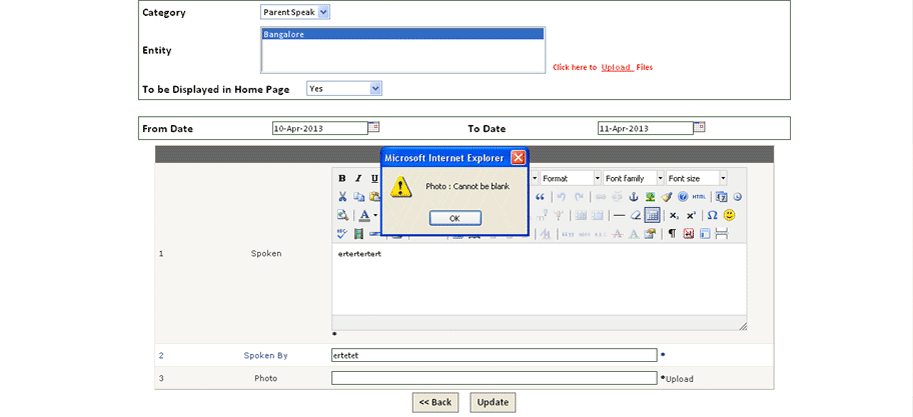This screenshot has width=913, height=417.
Task: Focus the From Date input field
Action: point(320,128)
